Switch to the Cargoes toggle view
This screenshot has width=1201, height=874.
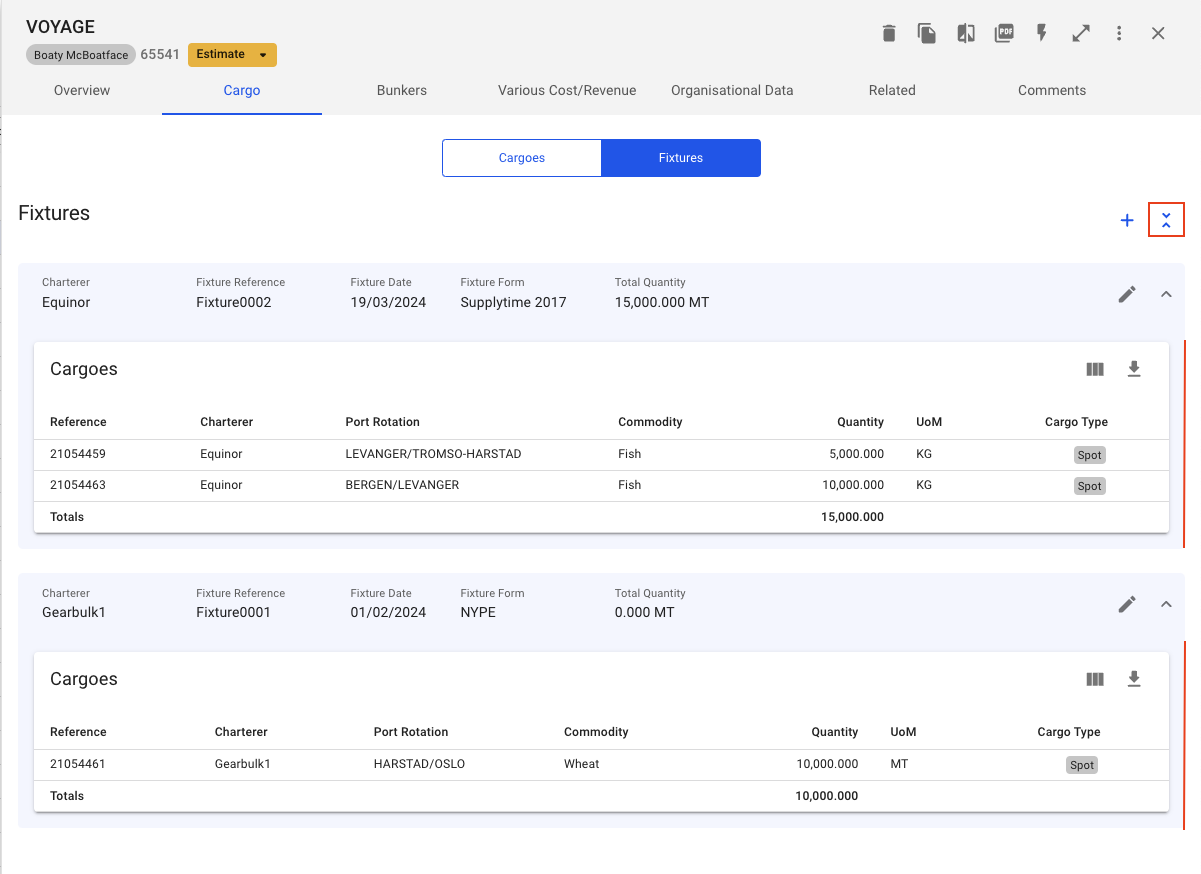pyautogui.click(x=522, y=158)
